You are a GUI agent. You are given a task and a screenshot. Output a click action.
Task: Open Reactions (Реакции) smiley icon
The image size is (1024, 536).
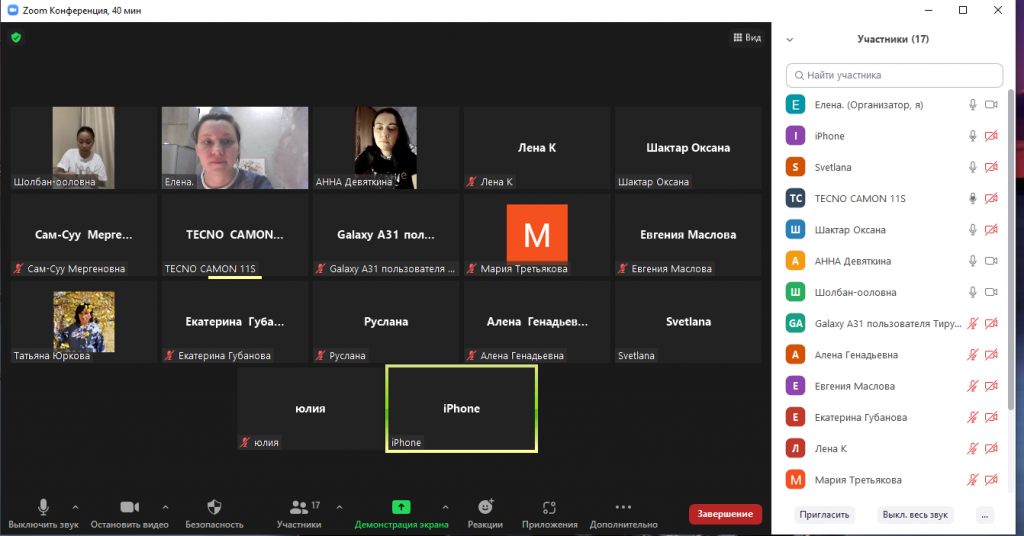[x=485, y=508]
